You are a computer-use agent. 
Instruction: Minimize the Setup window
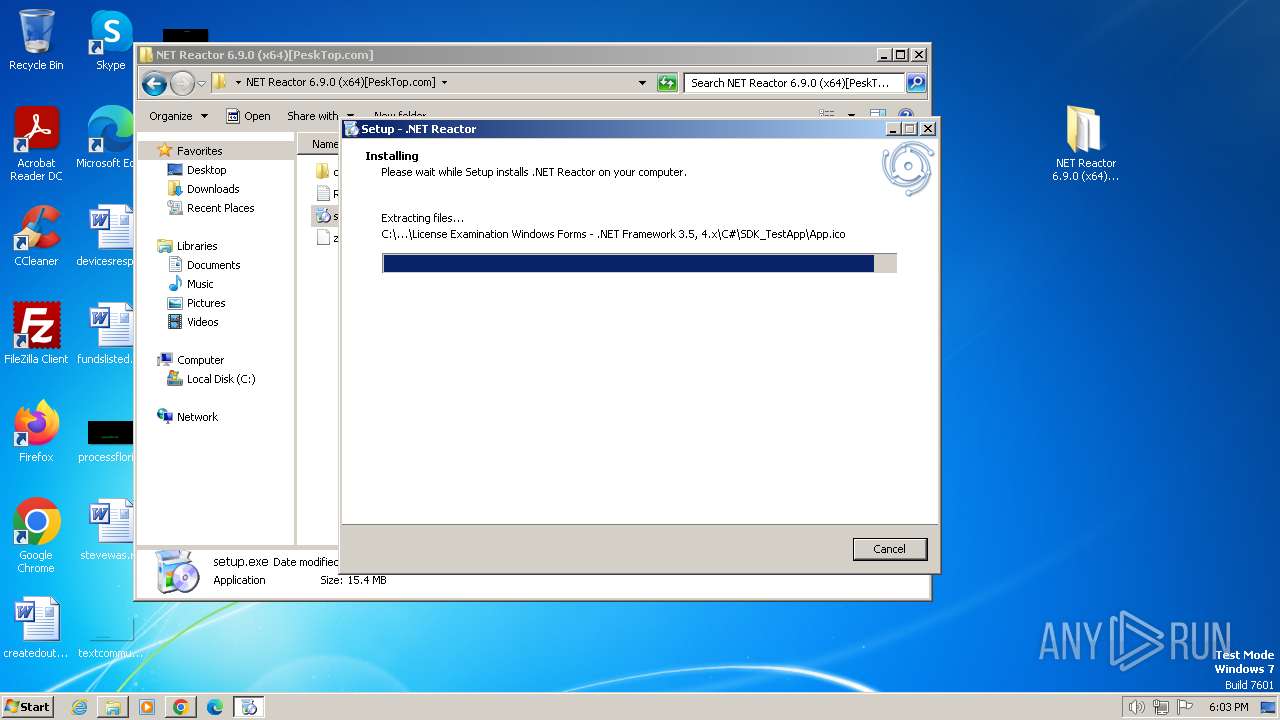tap(892, 129)
